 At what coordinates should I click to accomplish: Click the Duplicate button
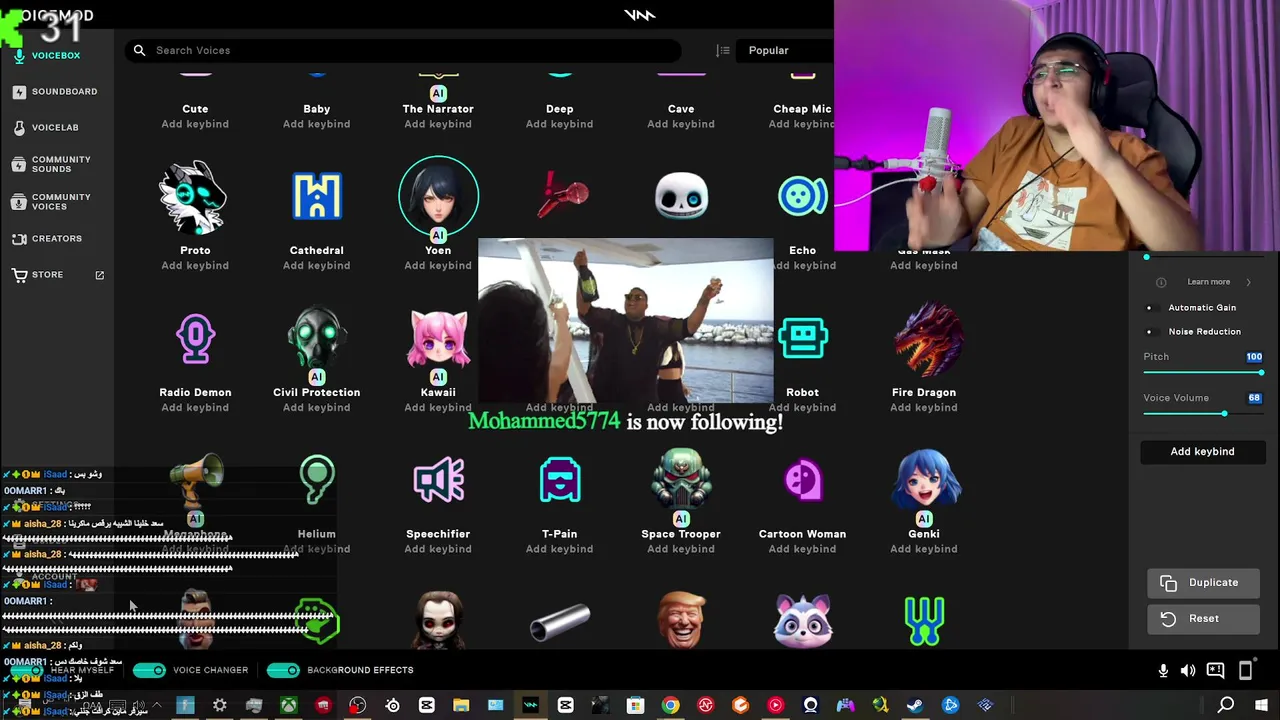pyautogui.click(x=1203, y=582)
